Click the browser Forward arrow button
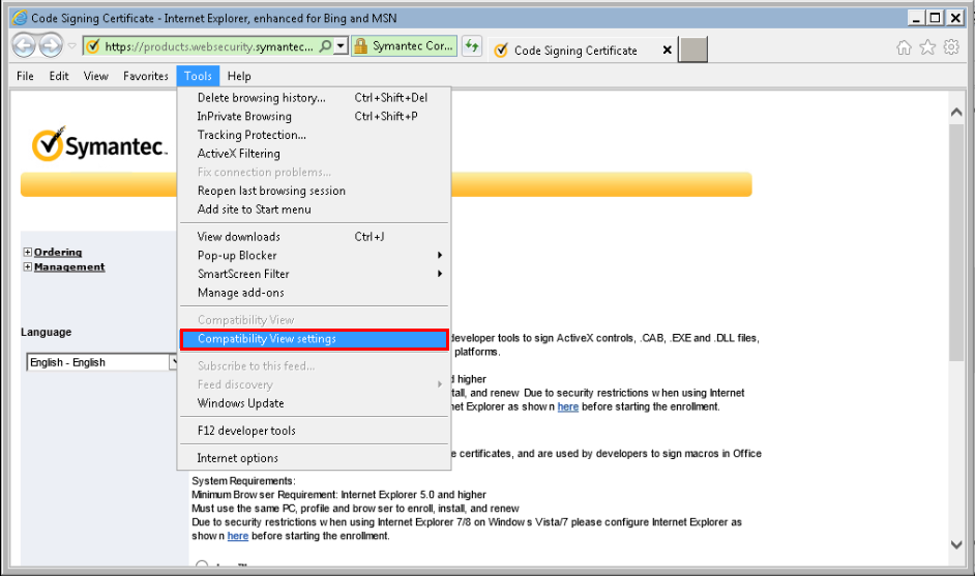Screen dimensions: 975x576 [x=50, y=46]
